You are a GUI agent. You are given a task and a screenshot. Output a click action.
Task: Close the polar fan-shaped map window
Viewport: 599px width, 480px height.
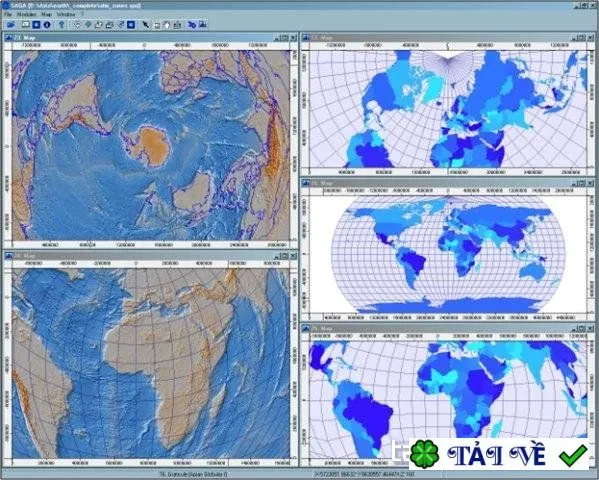tap(591, 38)
